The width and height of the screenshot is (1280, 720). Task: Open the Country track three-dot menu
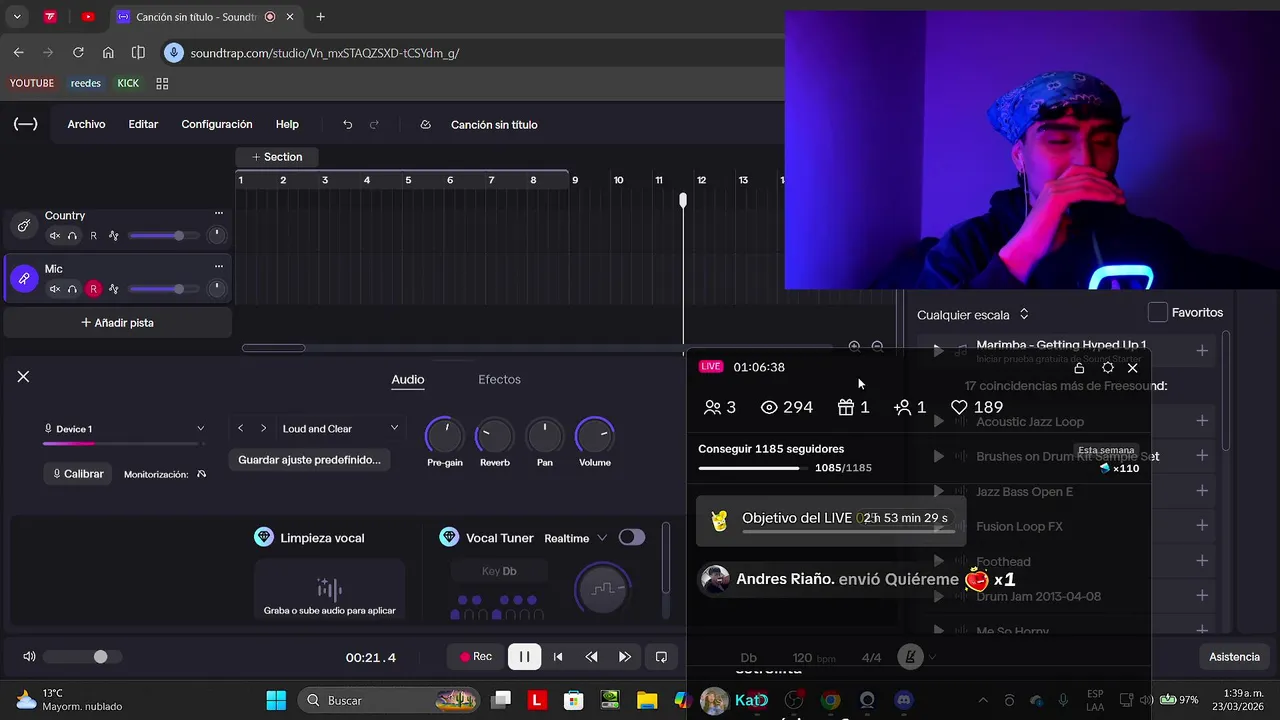pos(218,213)
